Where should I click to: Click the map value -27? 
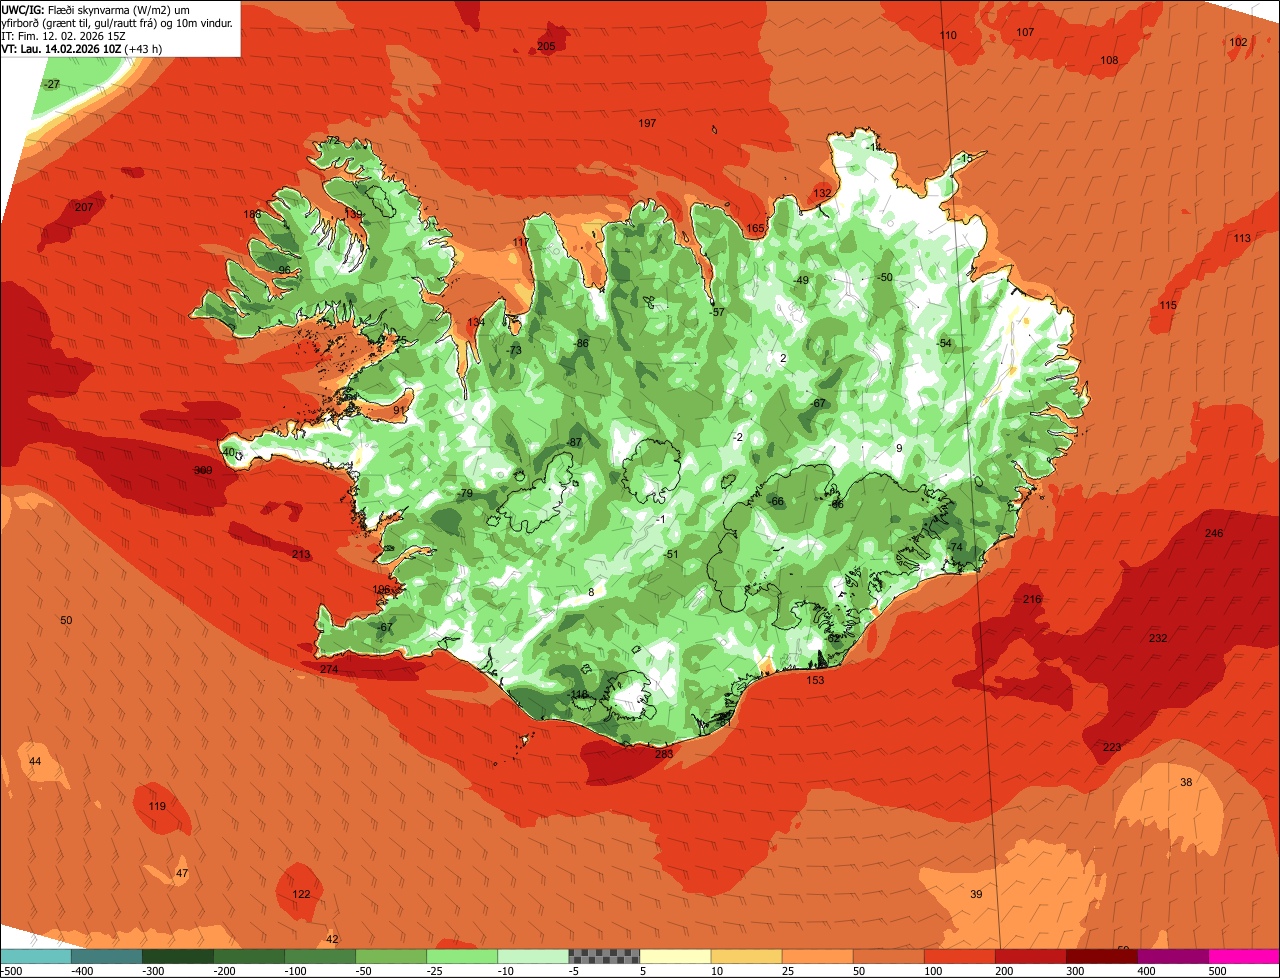point(51,85)
